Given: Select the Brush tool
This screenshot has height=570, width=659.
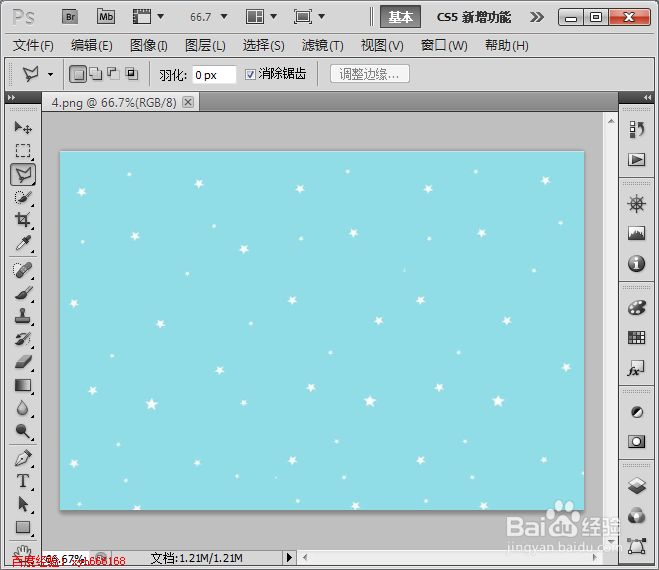Looking at the screenshot, I should pos(23,293).
